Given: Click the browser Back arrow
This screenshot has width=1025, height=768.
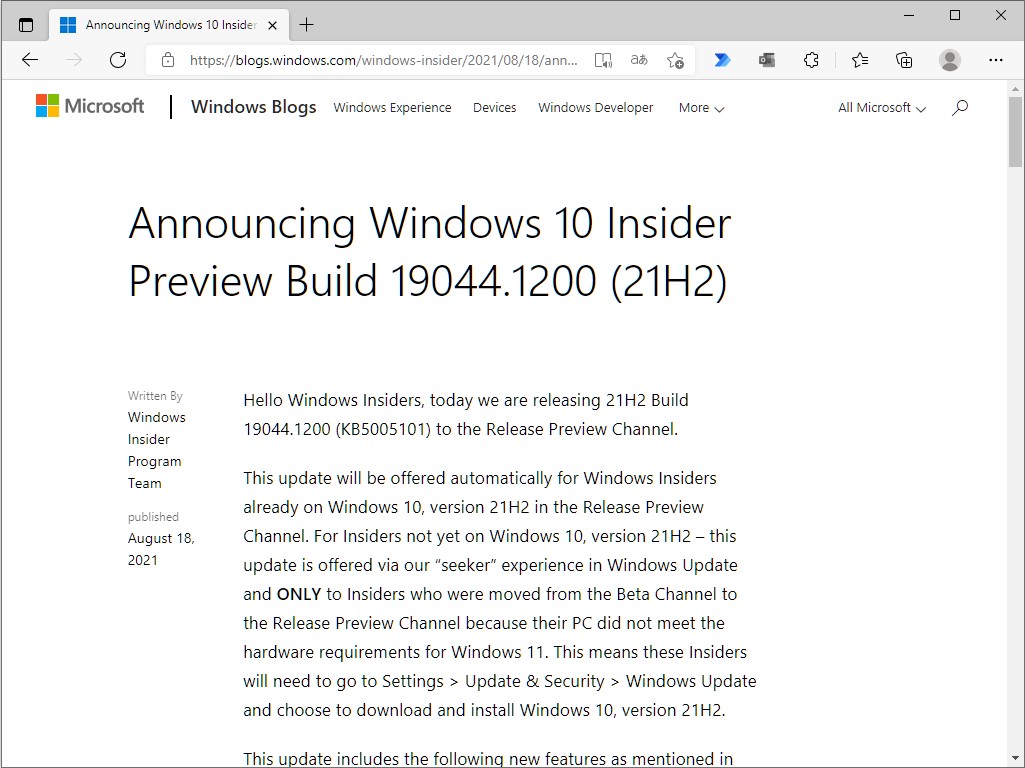Looking at the screenshot, I should pyautogui.click(x=30, y=60).
